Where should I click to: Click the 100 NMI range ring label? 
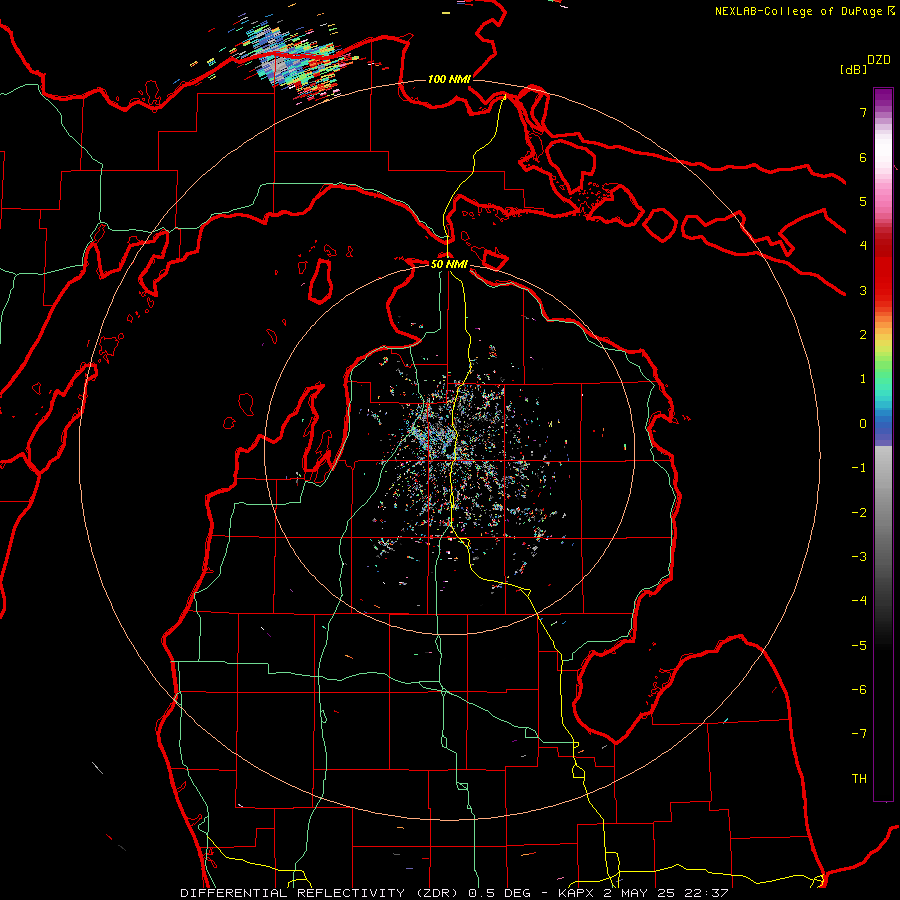(449, 79)
